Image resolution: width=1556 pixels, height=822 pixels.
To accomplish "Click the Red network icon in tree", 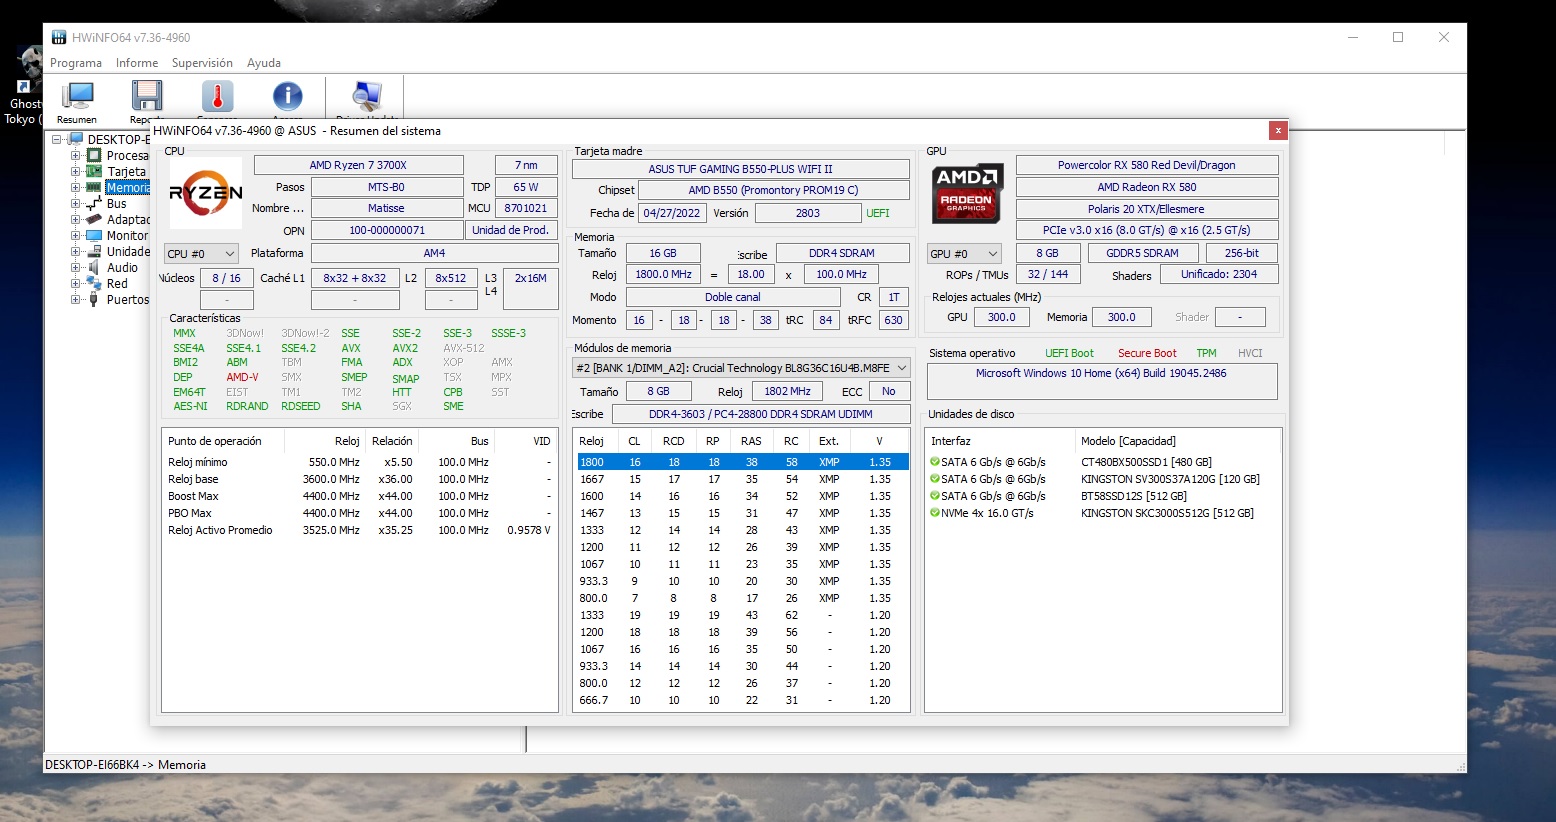I will (94, 283).
